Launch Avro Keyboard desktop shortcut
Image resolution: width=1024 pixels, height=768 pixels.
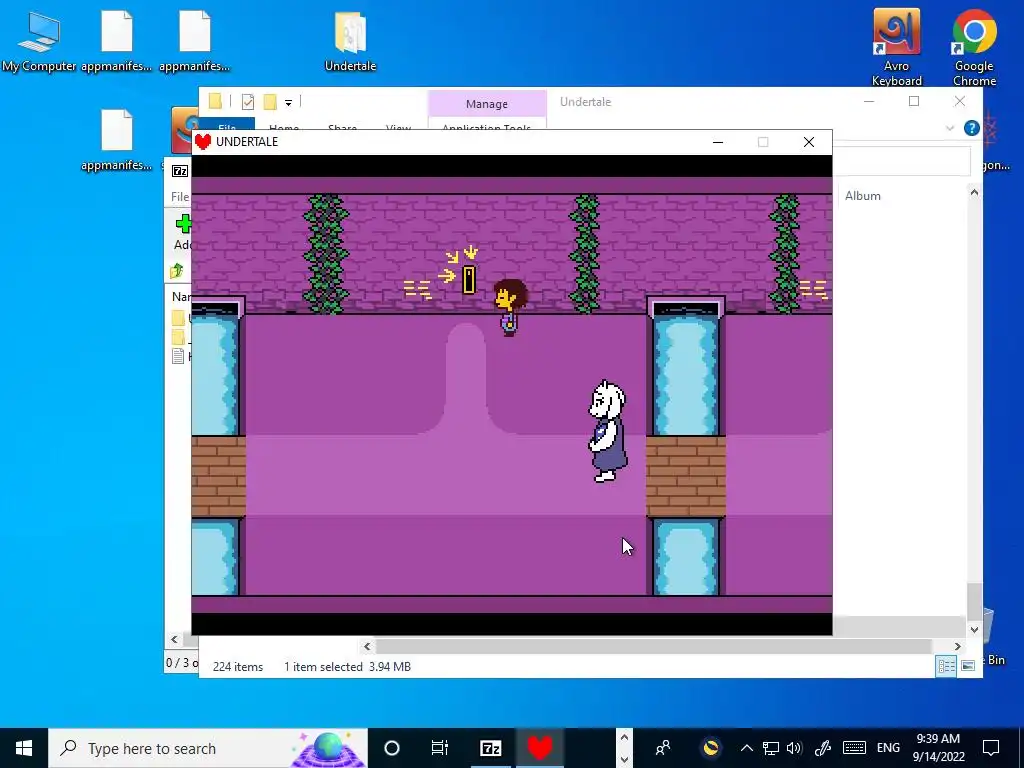tap(897, 47)
